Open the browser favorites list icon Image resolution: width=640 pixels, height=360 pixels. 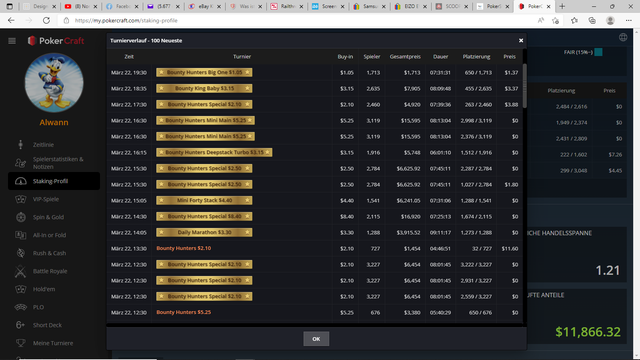[x=574, y=20]
